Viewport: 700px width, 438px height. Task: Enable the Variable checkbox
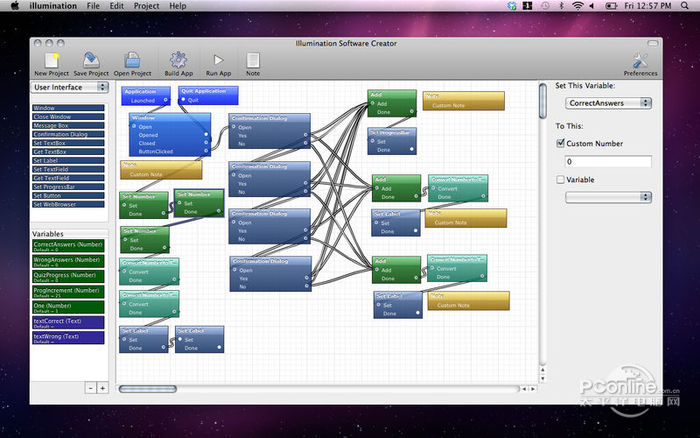pyautogui.click(x=561, y=179)
